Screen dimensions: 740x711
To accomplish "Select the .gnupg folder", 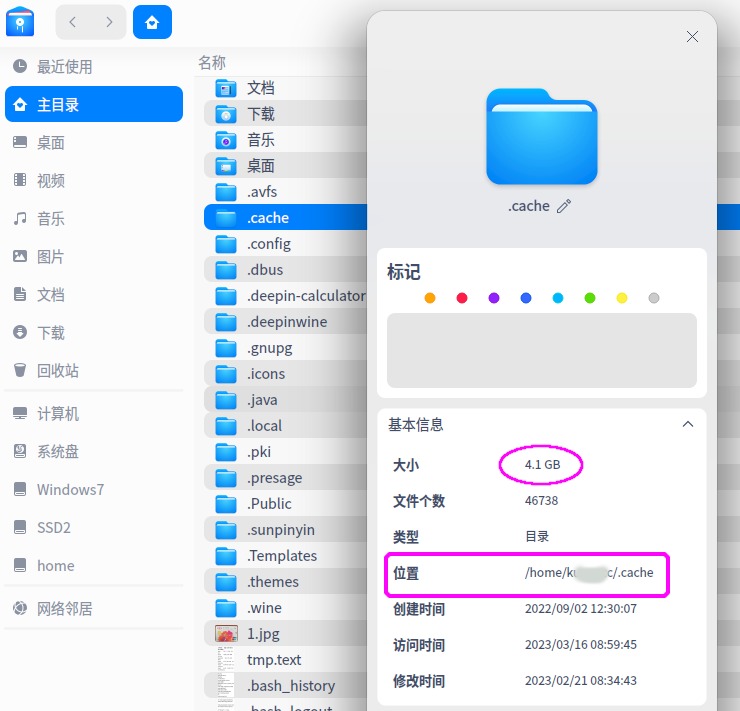I will pos(286,348).
